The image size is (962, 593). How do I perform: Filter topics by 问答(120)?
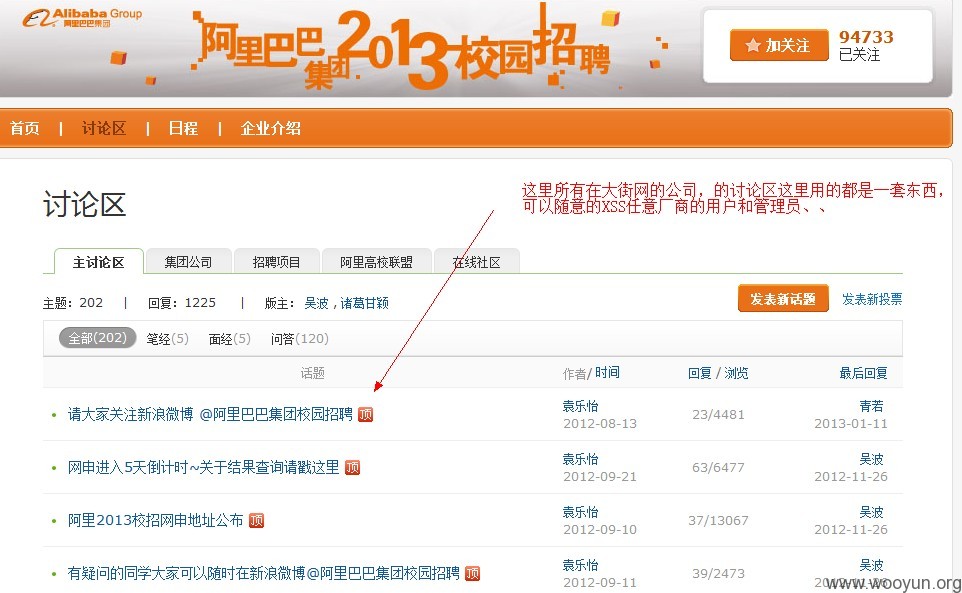(x=299, y=339)
